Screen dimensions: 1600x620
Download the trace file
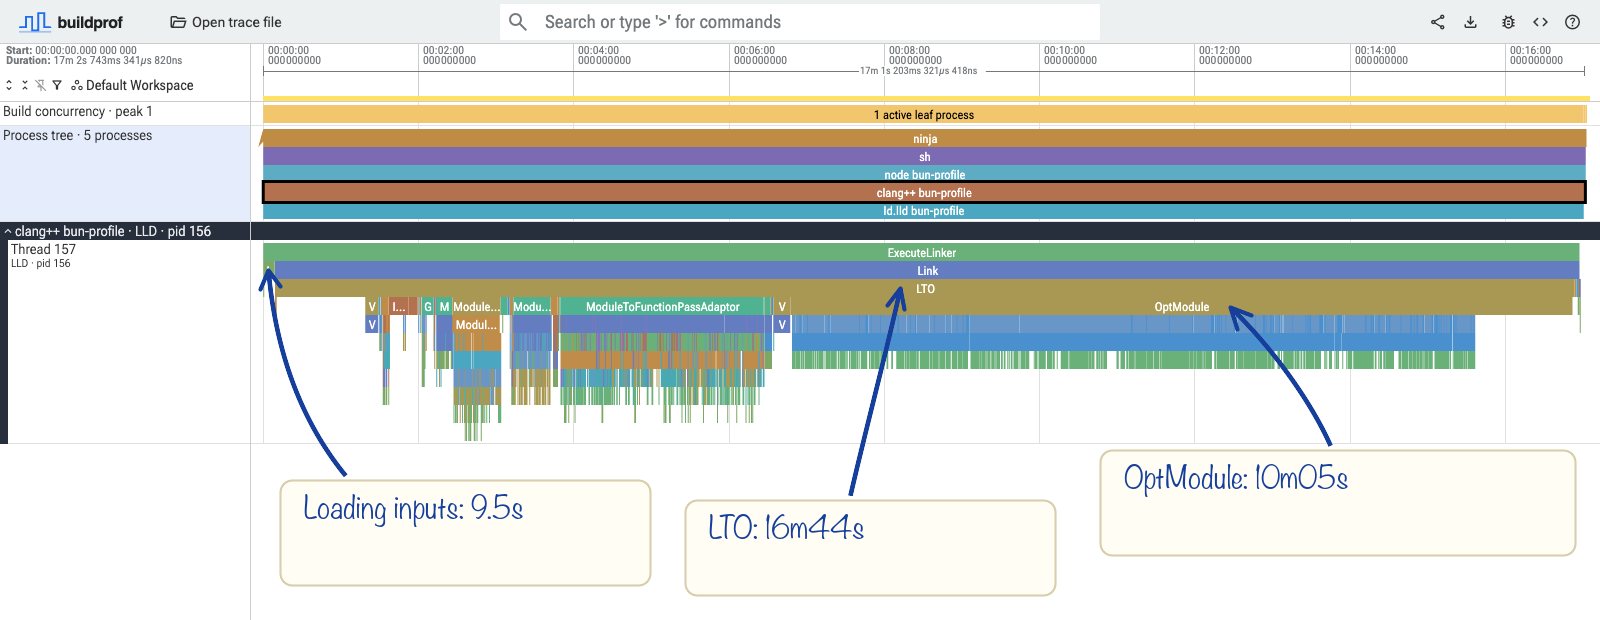1470,22
